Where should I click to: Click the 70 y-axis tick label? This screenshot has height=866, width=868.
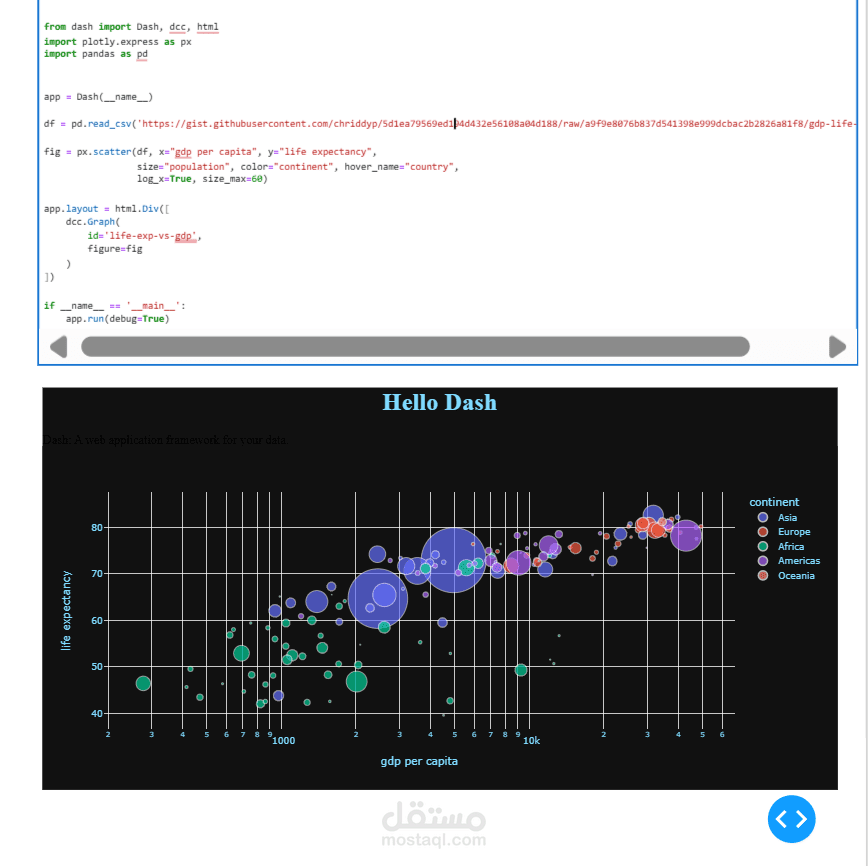coord(97,574)
